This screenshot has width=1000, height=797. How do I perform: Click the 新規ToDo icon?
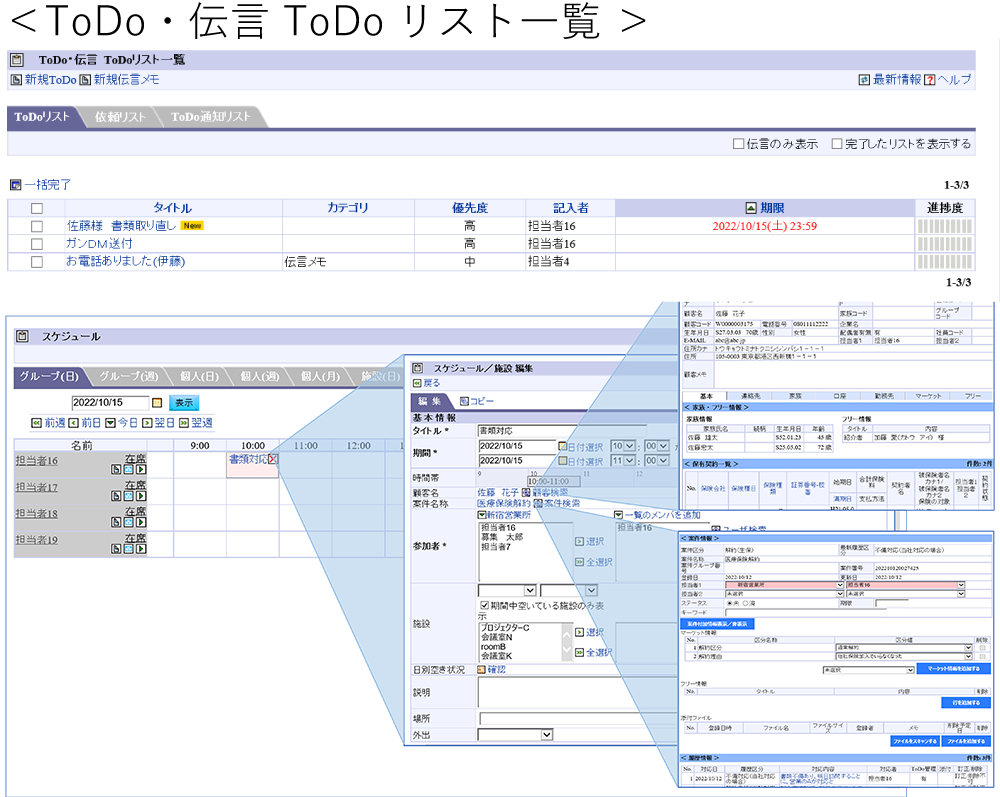pos(17,80)
